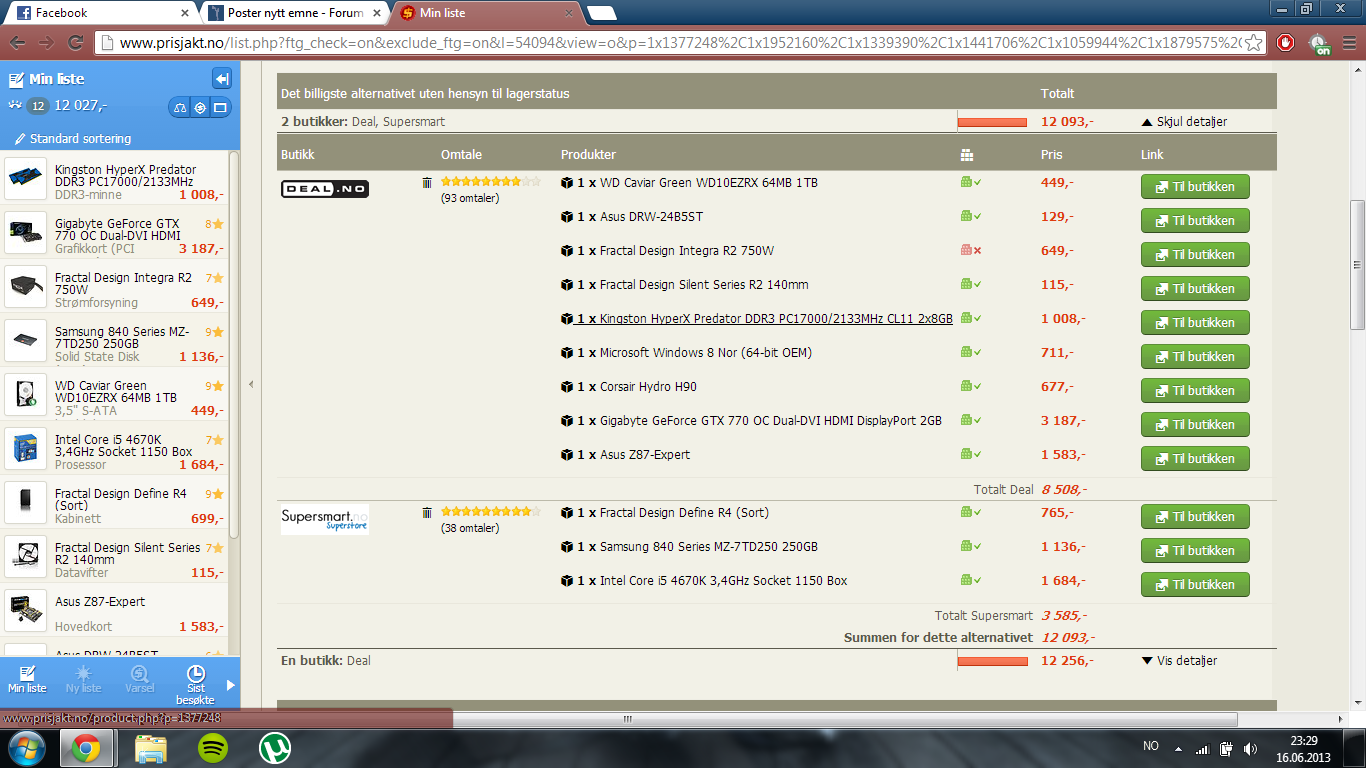Screen dimensions: 1366x768
Task: Collapse details with Skjul detaljer
Action: (x=1184, y=122)
